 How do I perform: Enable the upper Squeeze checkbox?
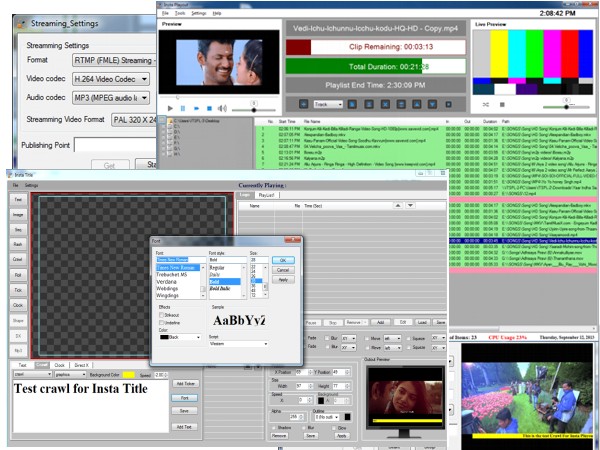(x=409, y=338)
